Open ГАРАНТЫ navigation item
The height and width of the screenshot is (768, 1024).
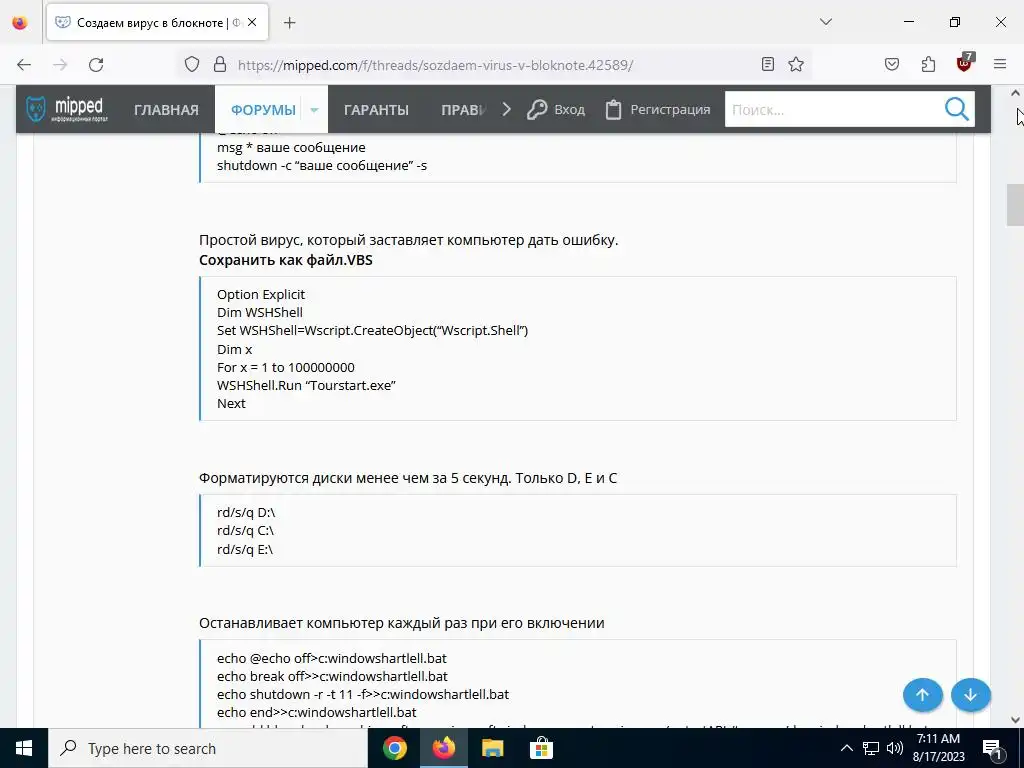(376, 110)
